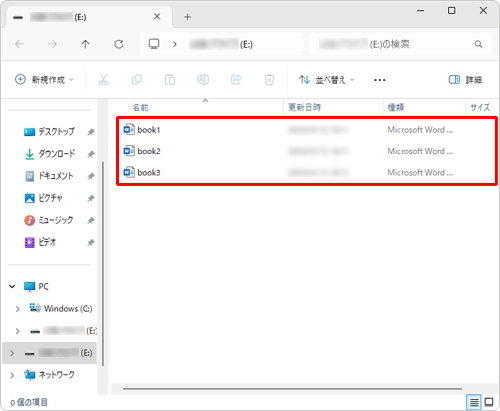
Task: Click the (E:)の検索 search box
Action: click(x=400, y=44)
